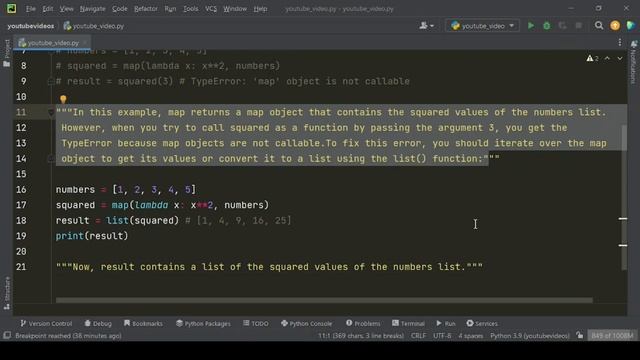Click the Run with Coverage toolbar icon
The image size is (640, 360).
tap(562, 26)
